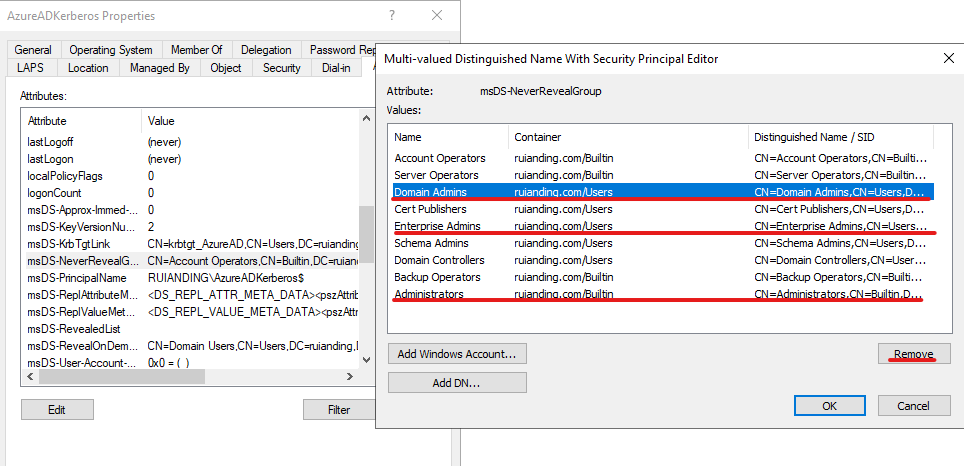This screenshot has height=466, width=964.
Task: Switch to the Dial-in tab
Action: point(336,68)
